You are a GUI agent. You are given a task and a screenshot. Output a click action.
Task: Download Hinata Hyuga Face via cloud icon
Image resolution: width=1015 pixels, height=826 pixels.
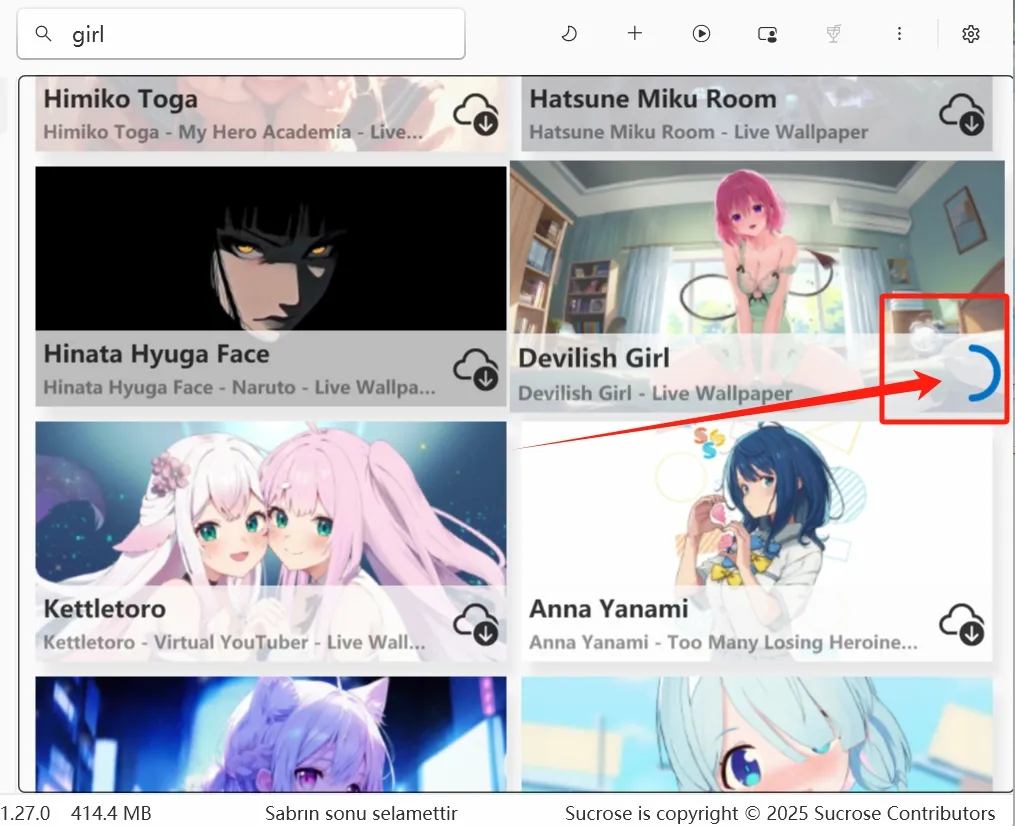coord(476,369)
